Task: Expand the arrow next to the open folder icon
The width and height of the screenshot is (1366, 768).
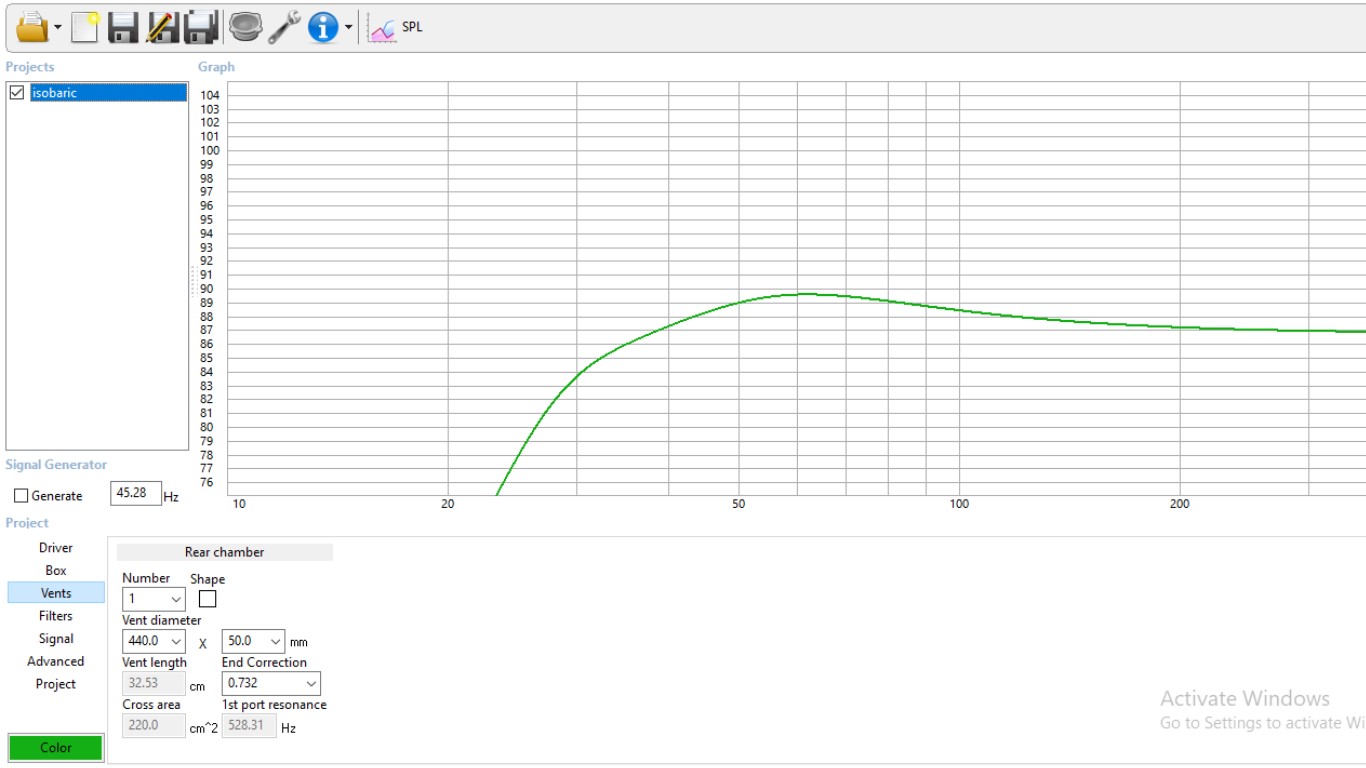Action: (58, 28)
